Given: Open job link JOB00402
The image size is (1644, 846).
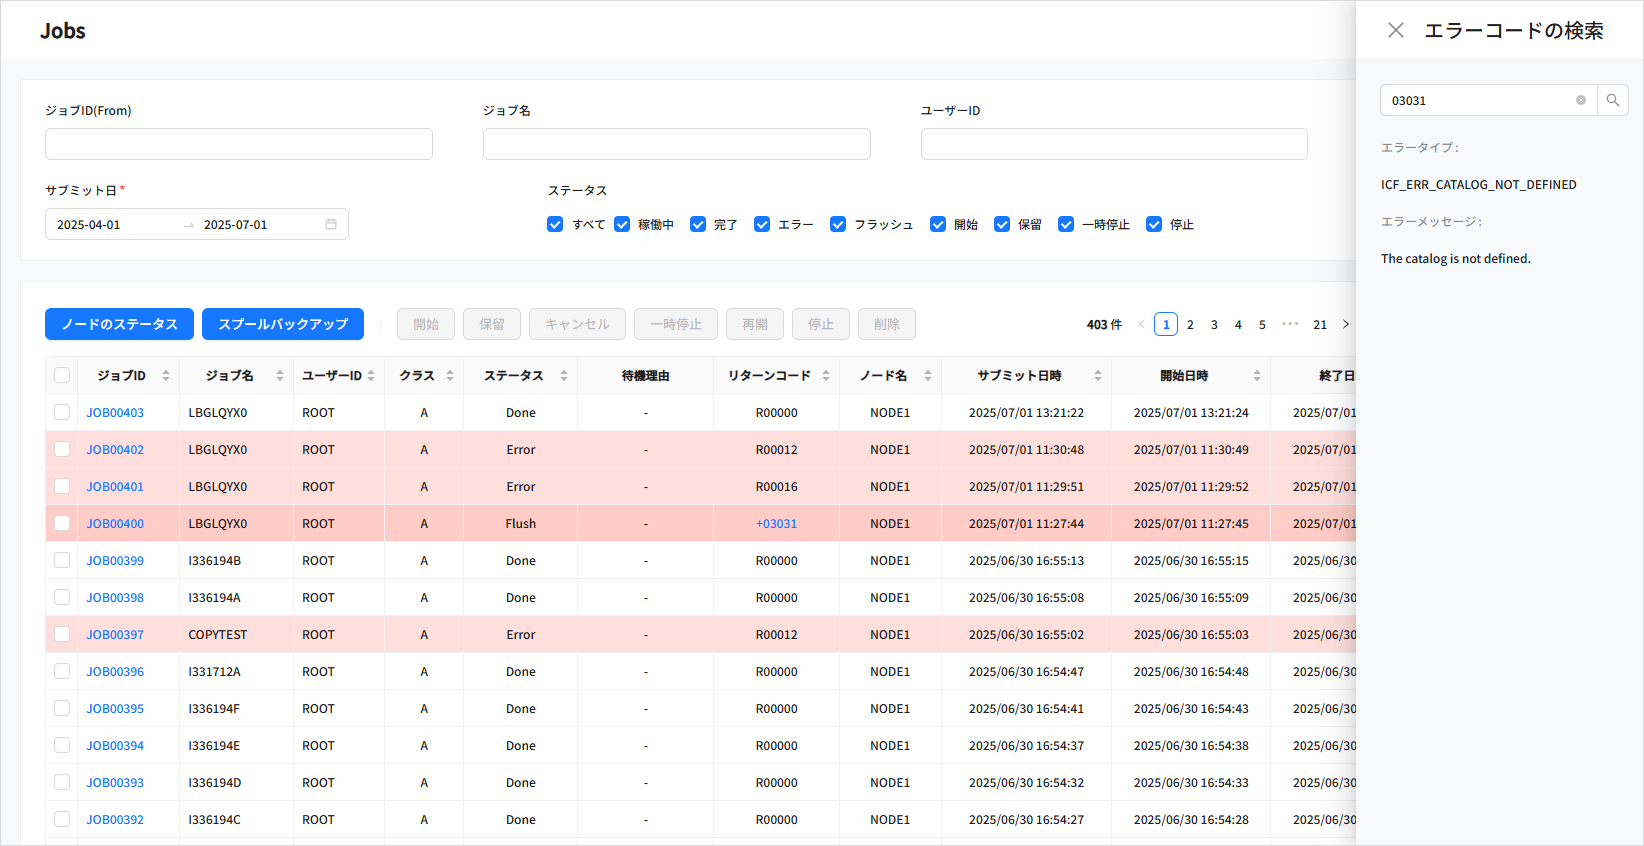Looking at the screenshot, I should (x=115, y=450).
